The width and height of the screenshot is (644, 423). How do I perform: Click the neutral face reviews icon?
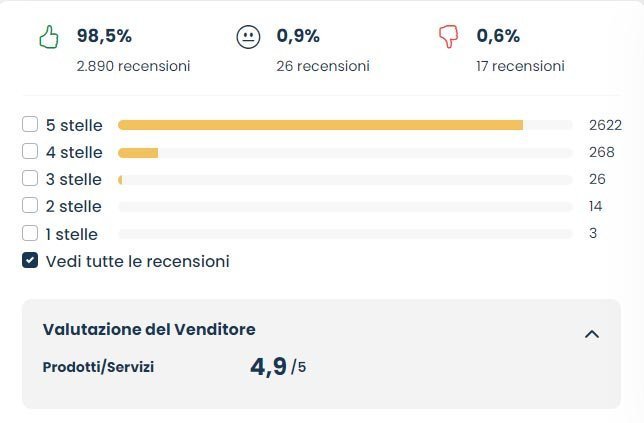(x=248, y=37)
